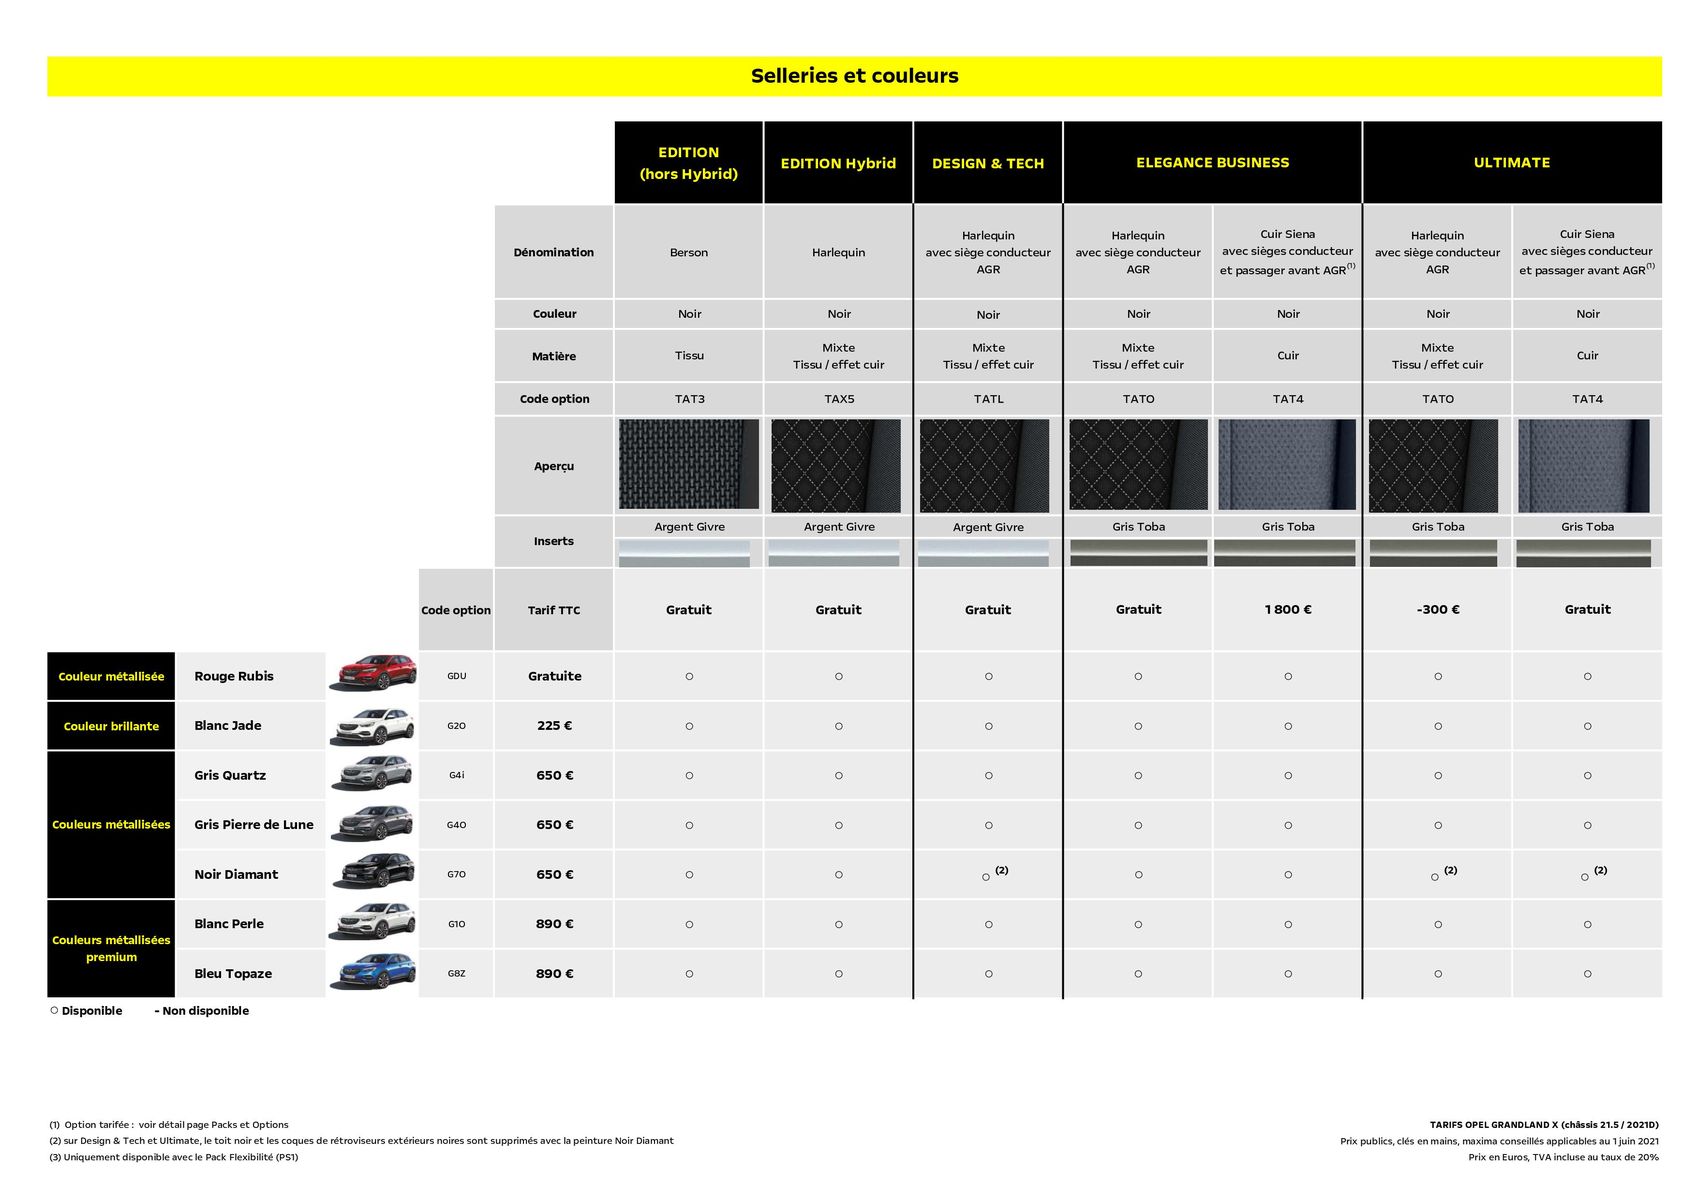1697x1200 pixels.
Task: Click the Bleu Topaze color name
Action: click(x=233, y=973)
